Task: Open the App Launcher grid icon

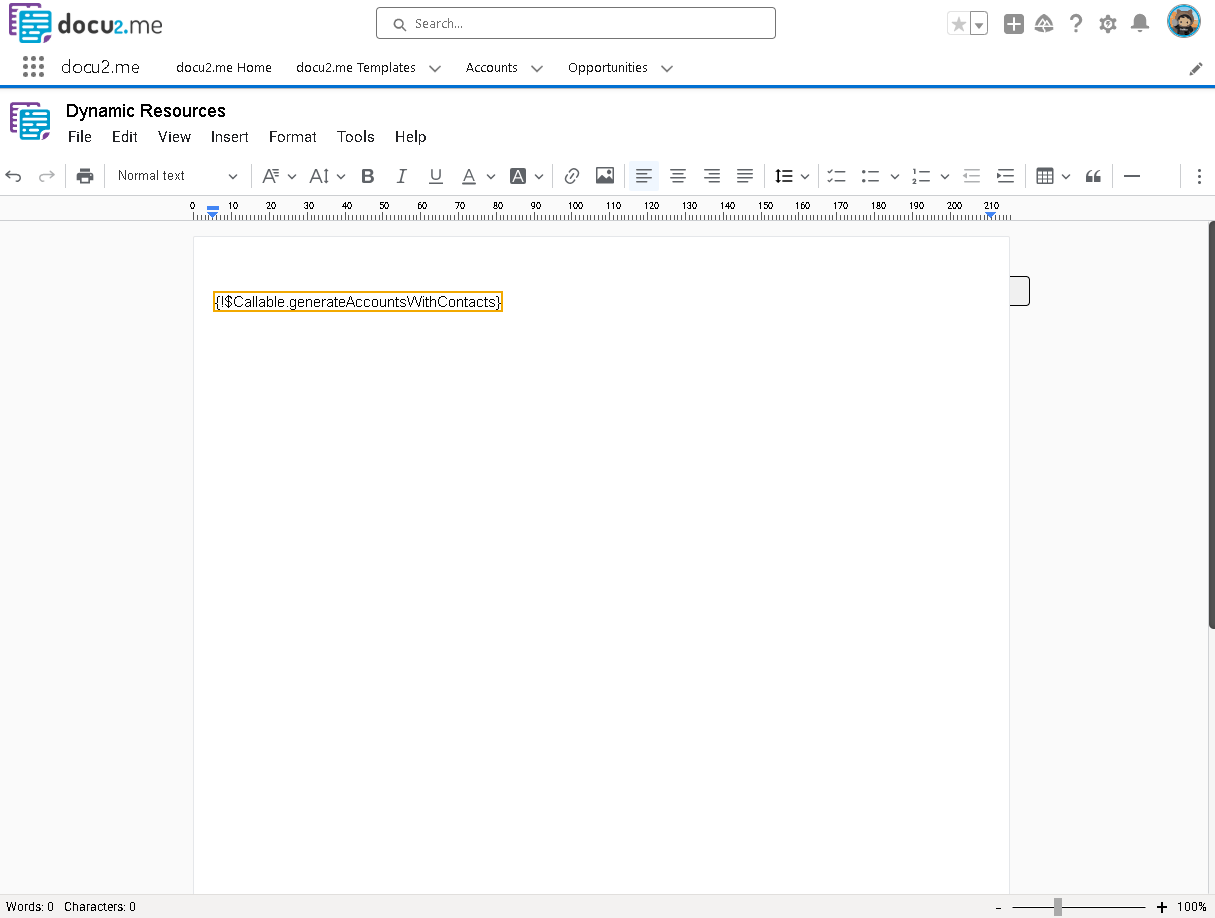Action: point(33,67)
